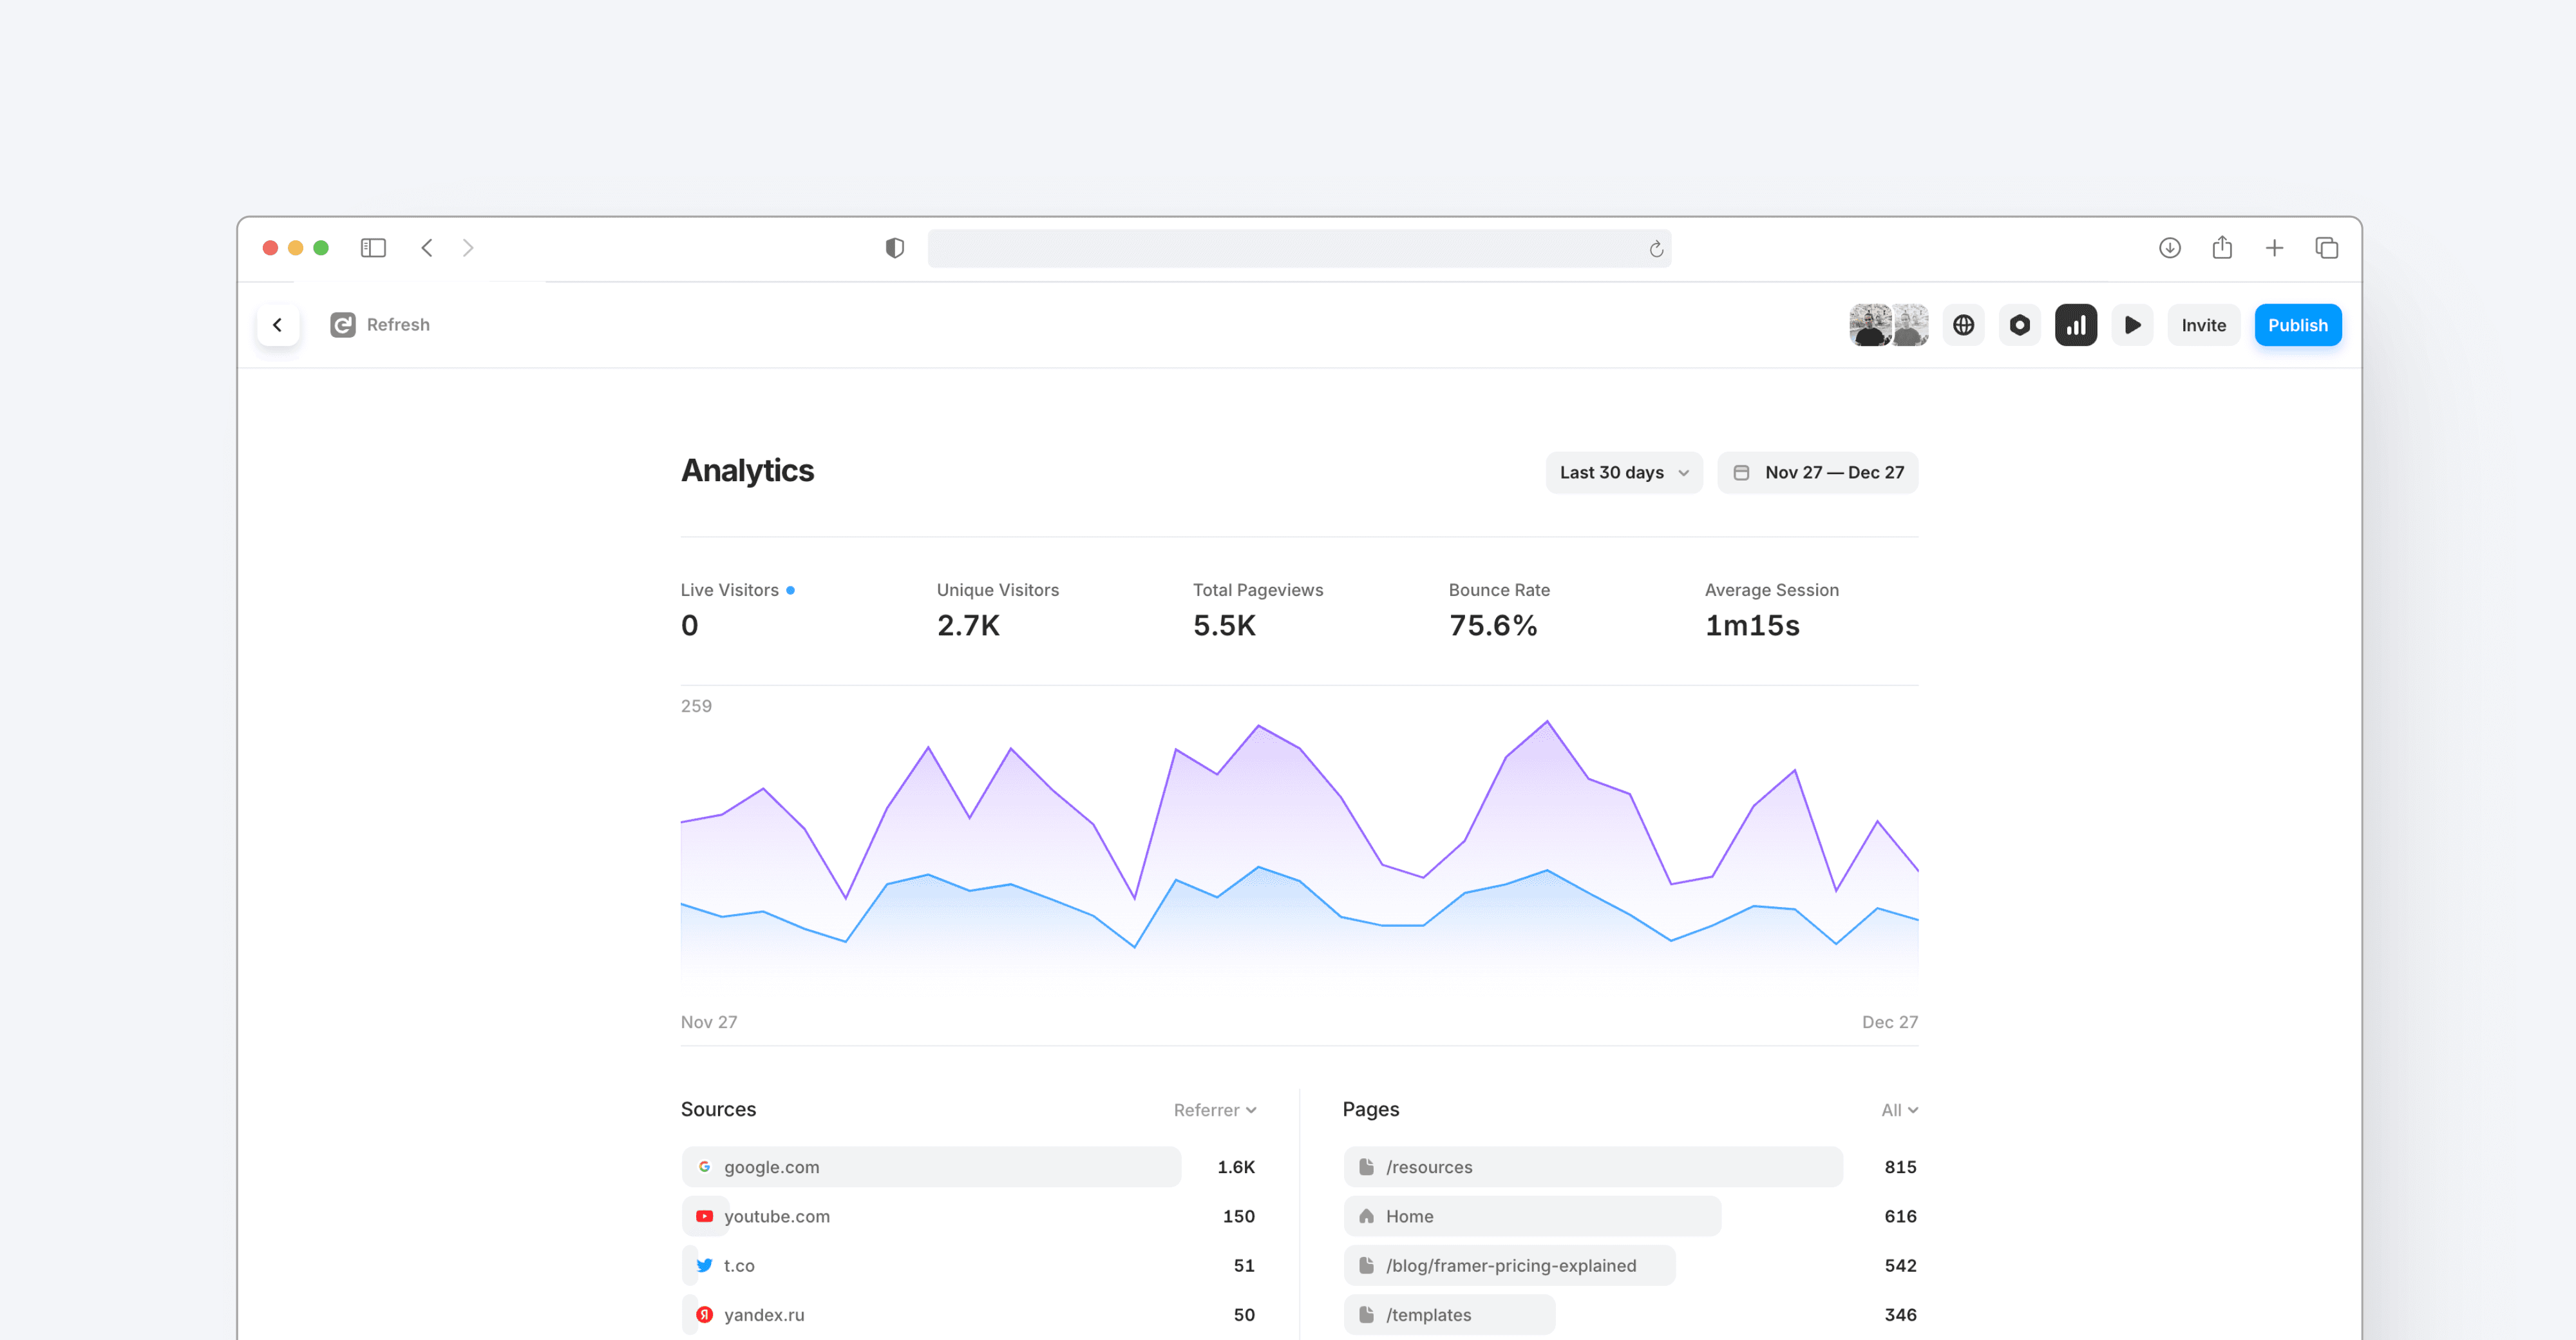Select the Home page row
Image resolution: width=2576 pixels, height=1340 pixels.
click(x=1631, y=1216)
